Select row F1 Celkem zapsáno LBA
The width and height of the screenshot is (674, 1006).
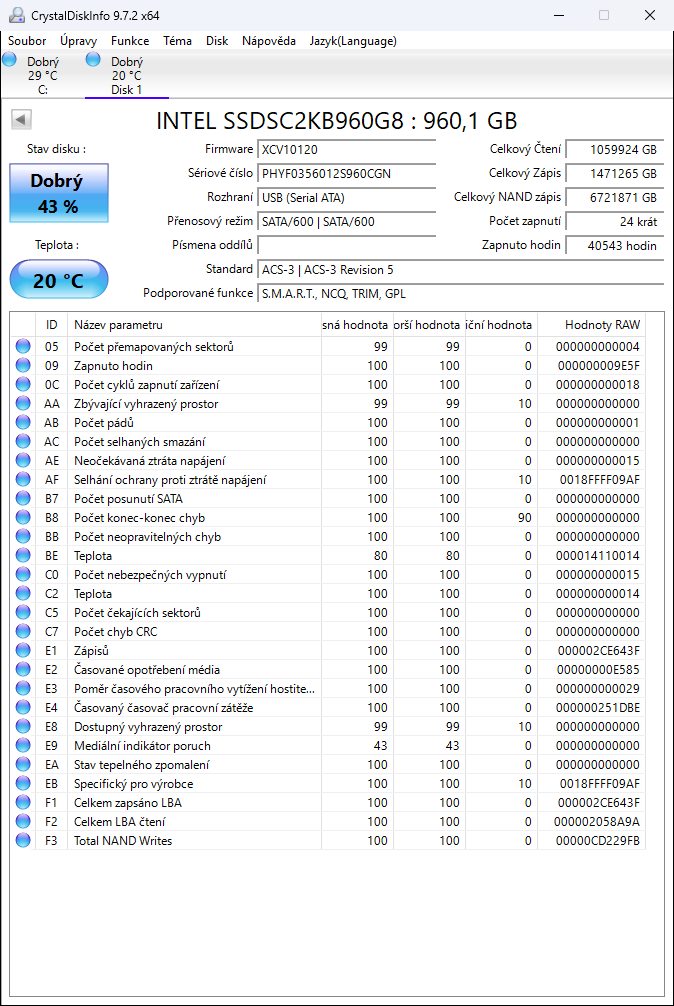(328, 803)
